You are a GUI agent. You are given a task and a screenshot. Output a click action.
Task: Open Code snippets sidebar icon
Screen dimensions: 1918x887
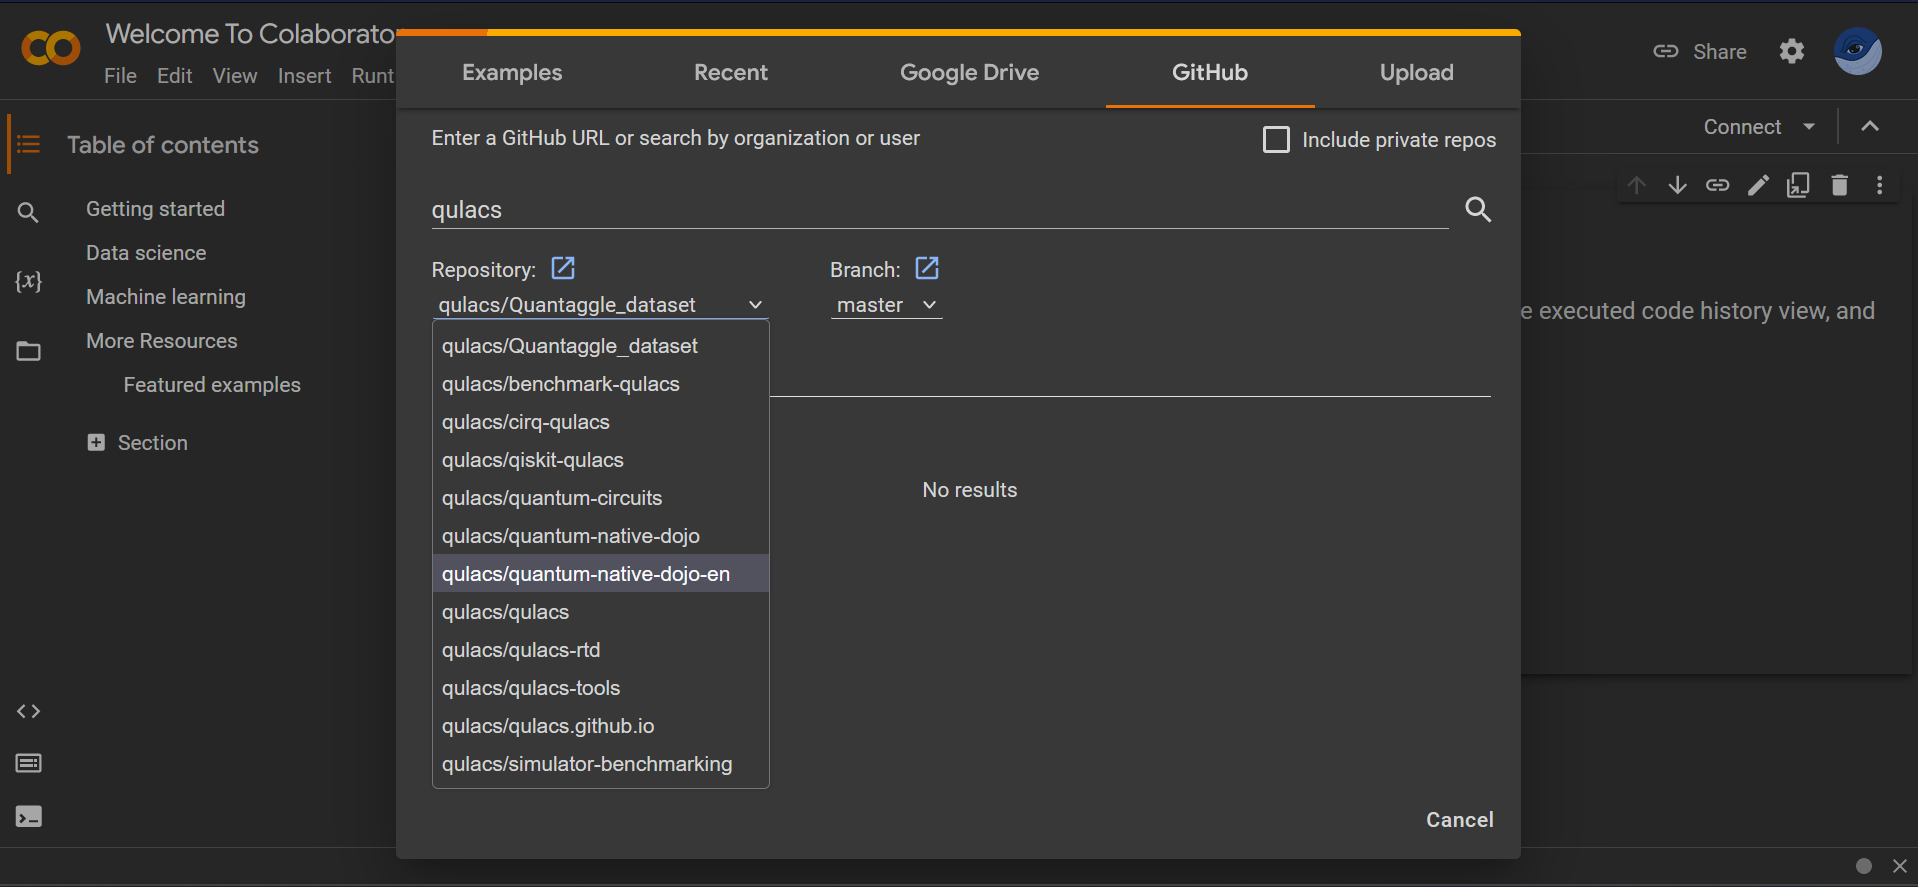28,711
